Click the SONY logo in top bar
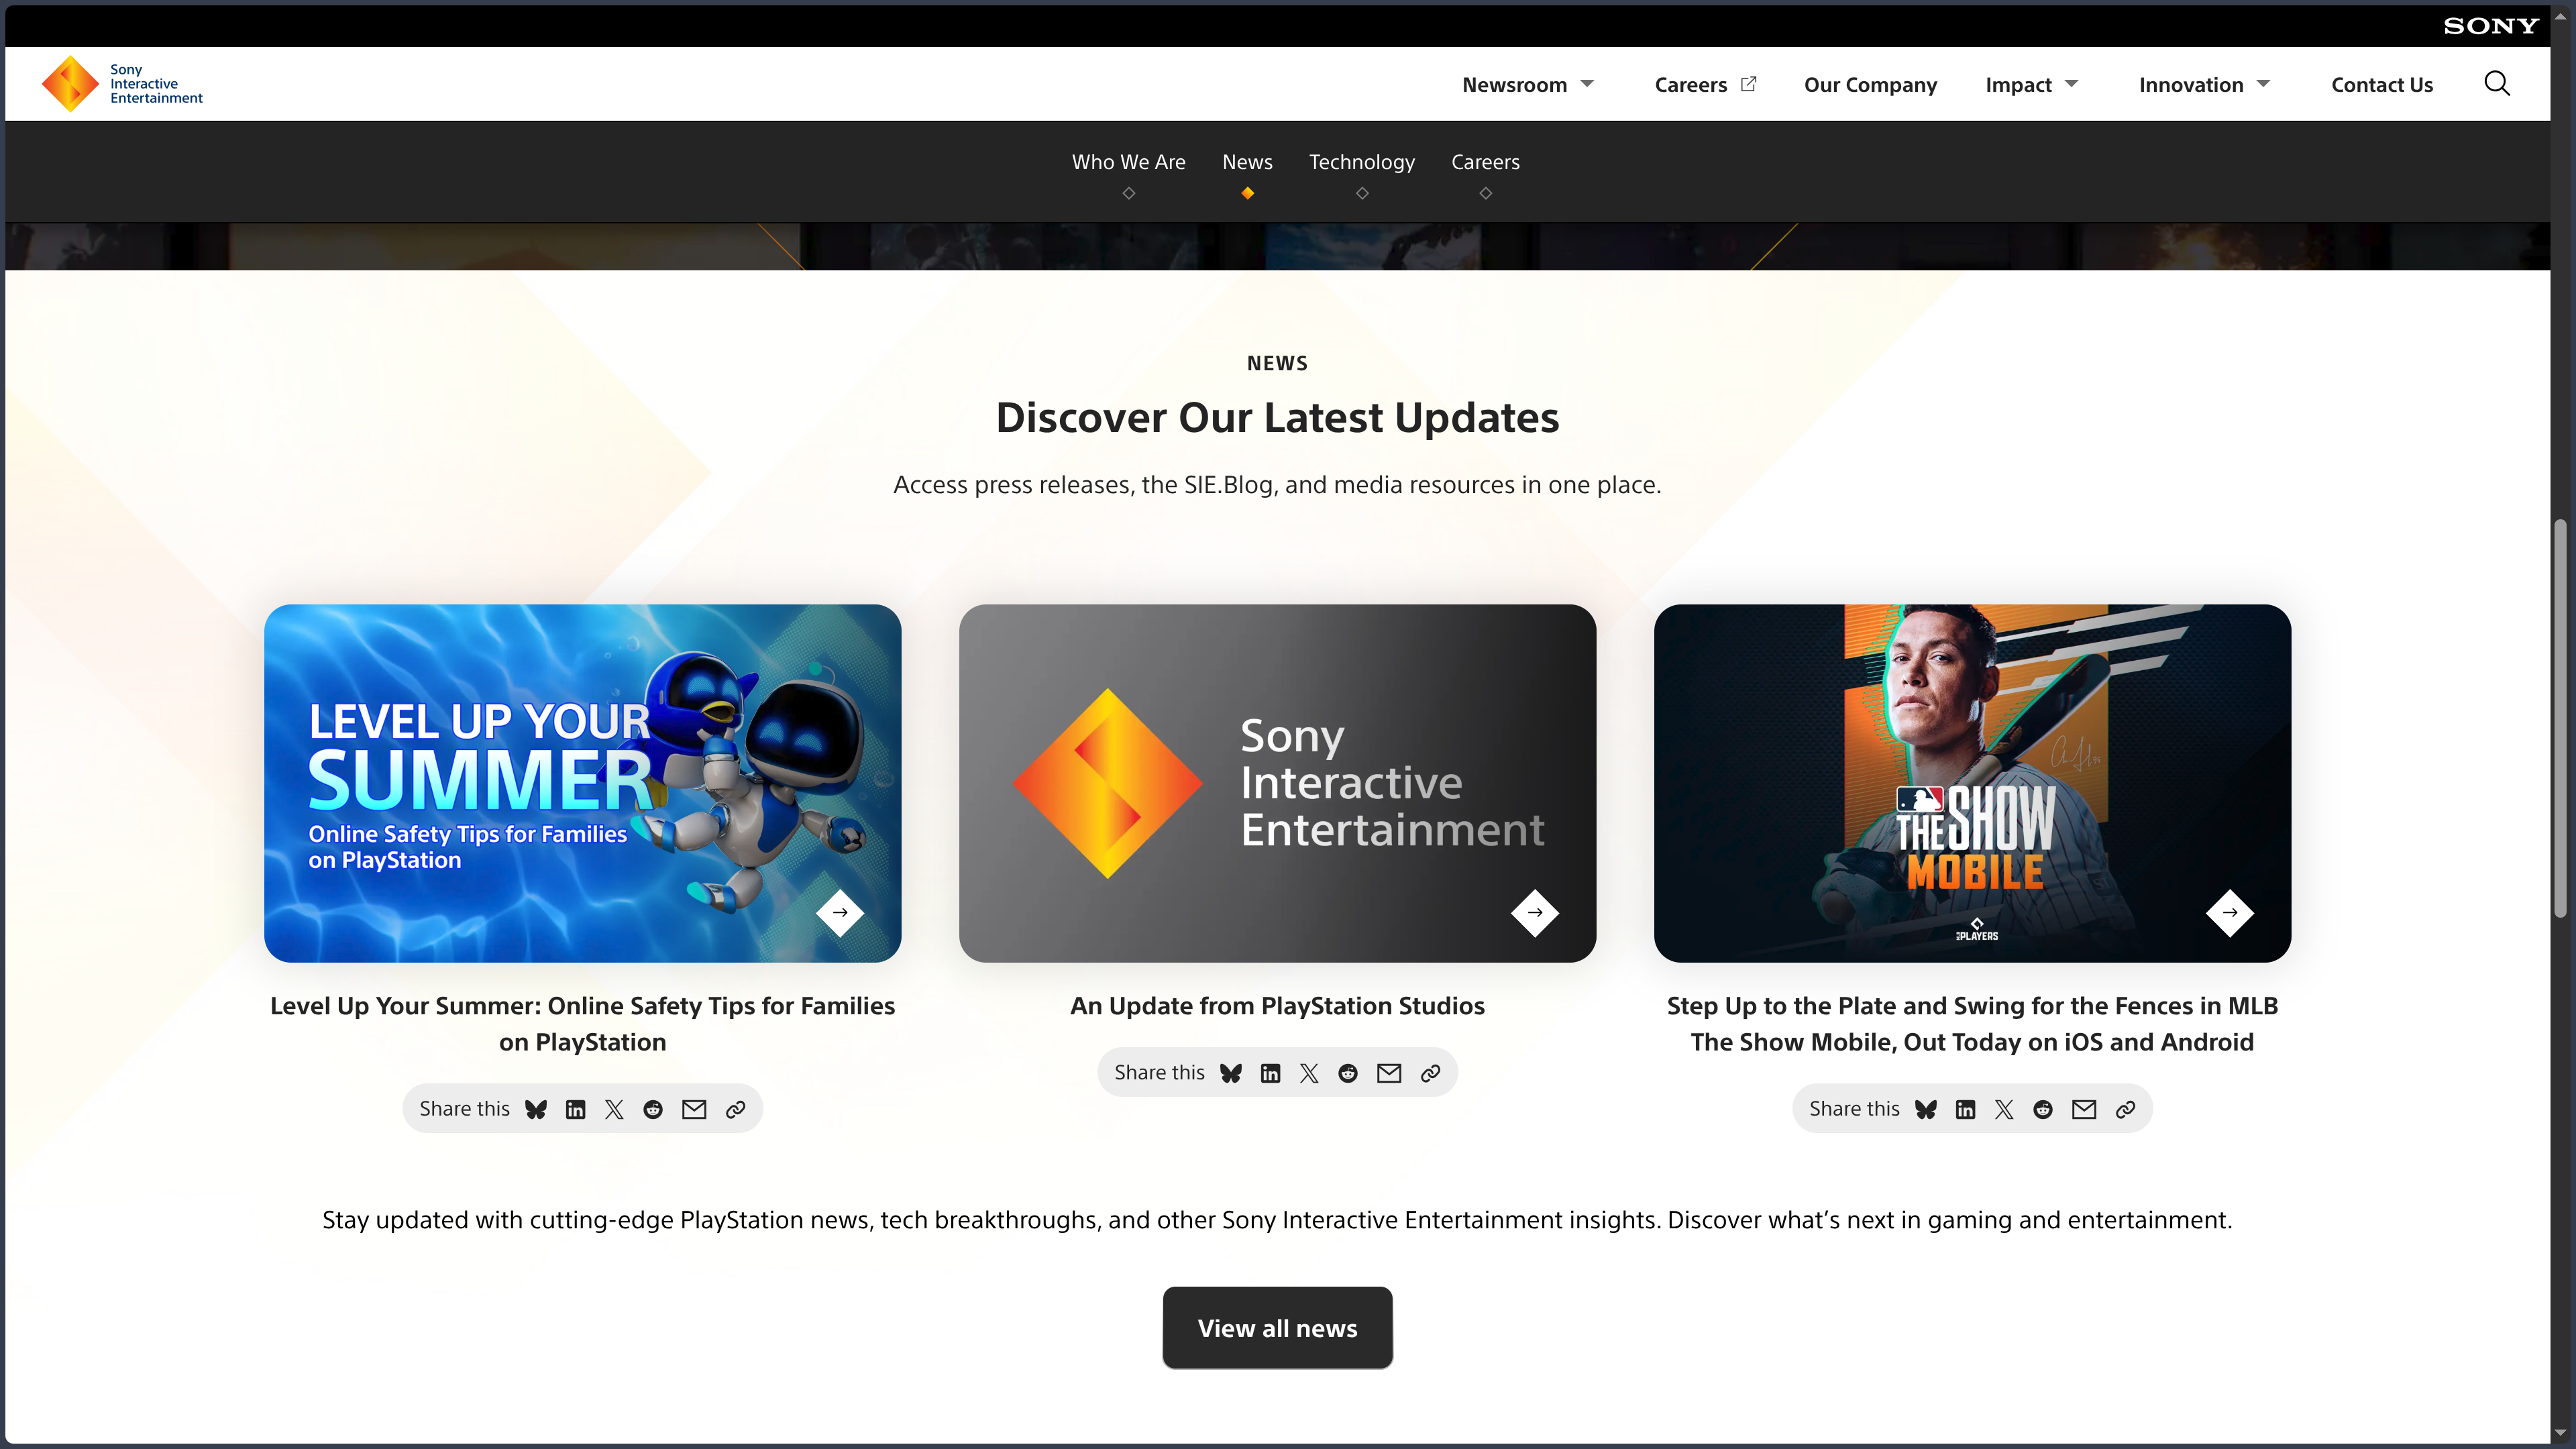This screenshot has width=2576, height=1449. (2491, 26)
